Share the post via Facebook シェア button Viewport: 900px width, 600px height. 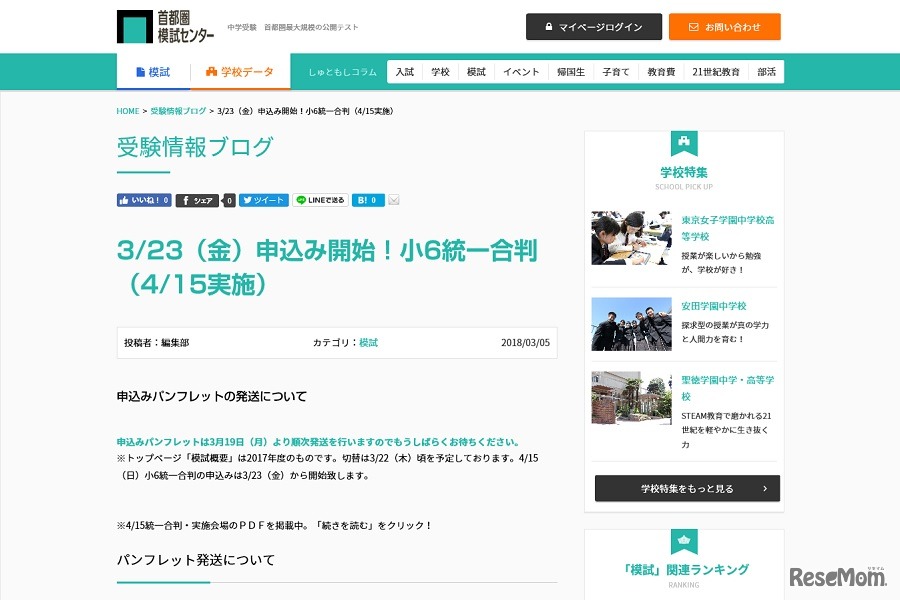[198, 200]
